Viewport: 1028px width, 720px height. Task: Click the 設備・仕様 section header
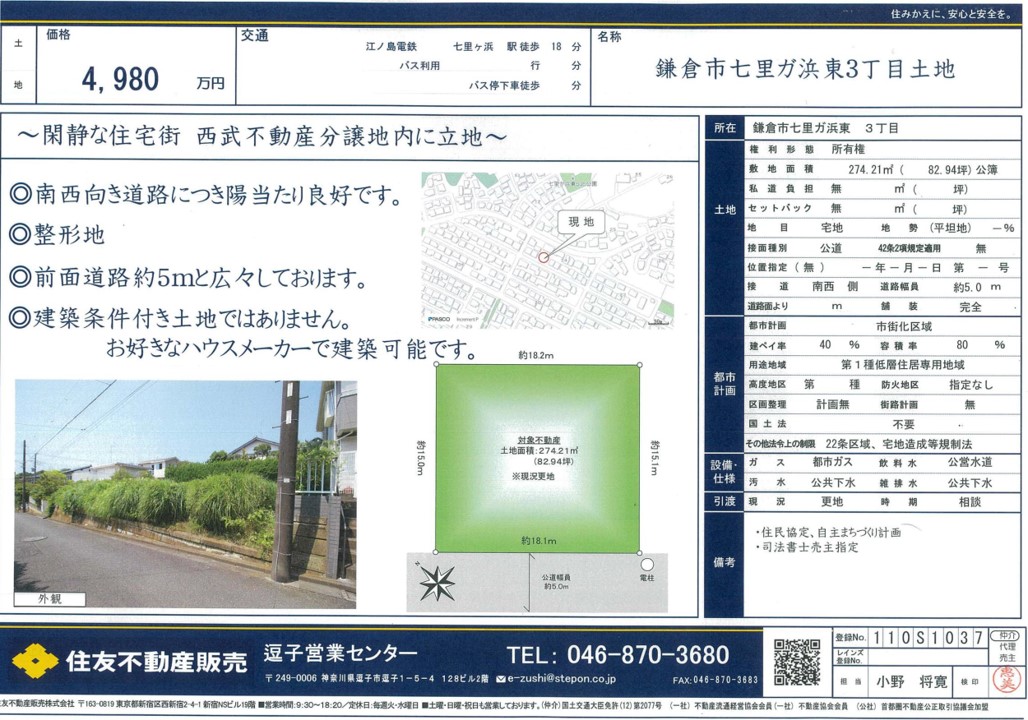pyautogui.click(x=724, y=472)
